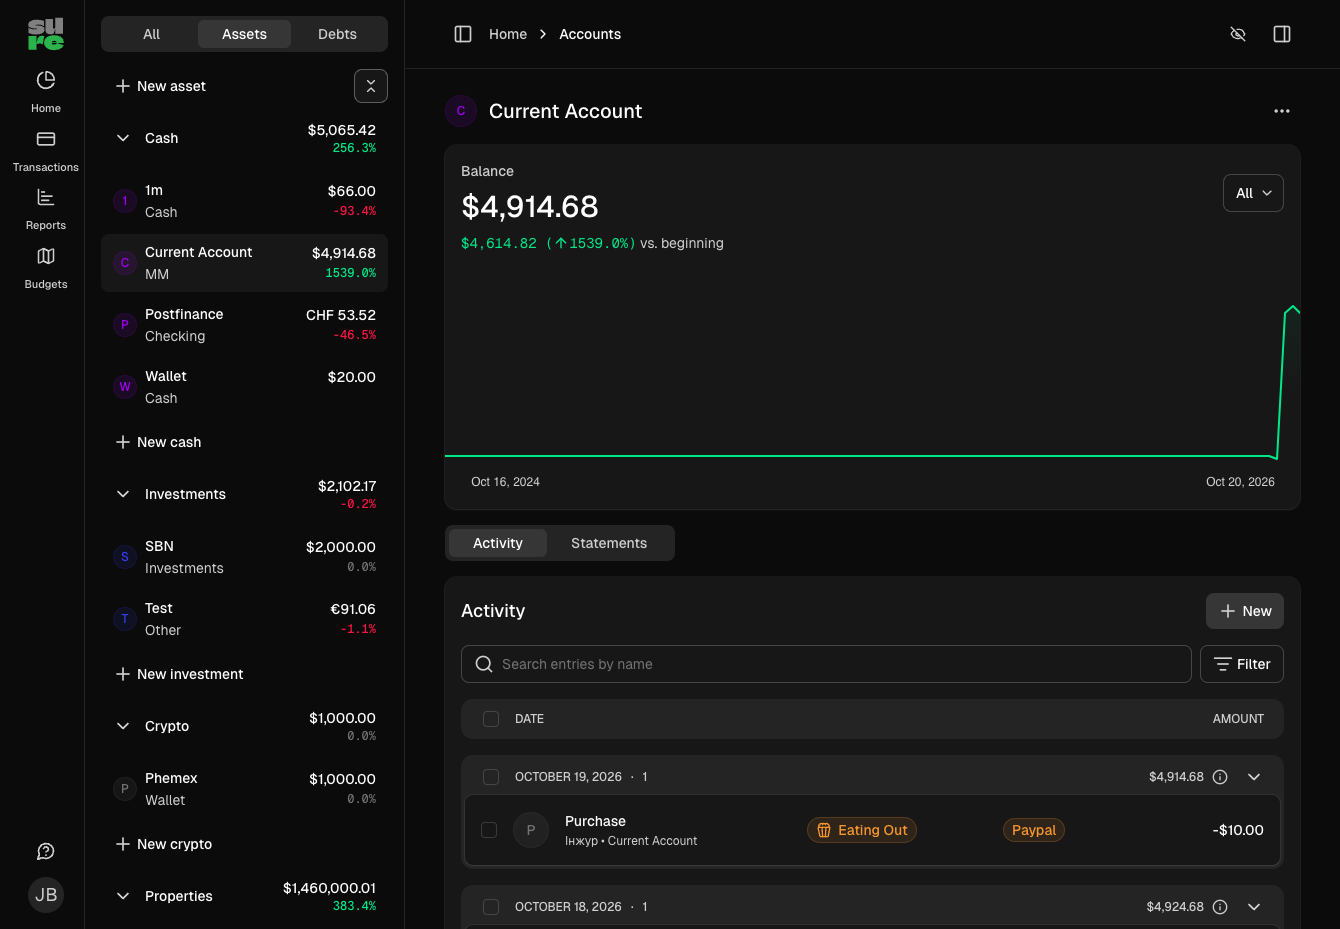Open the Reports section
The height and width of the screenshot is (929, 1340).
[46, 208]
